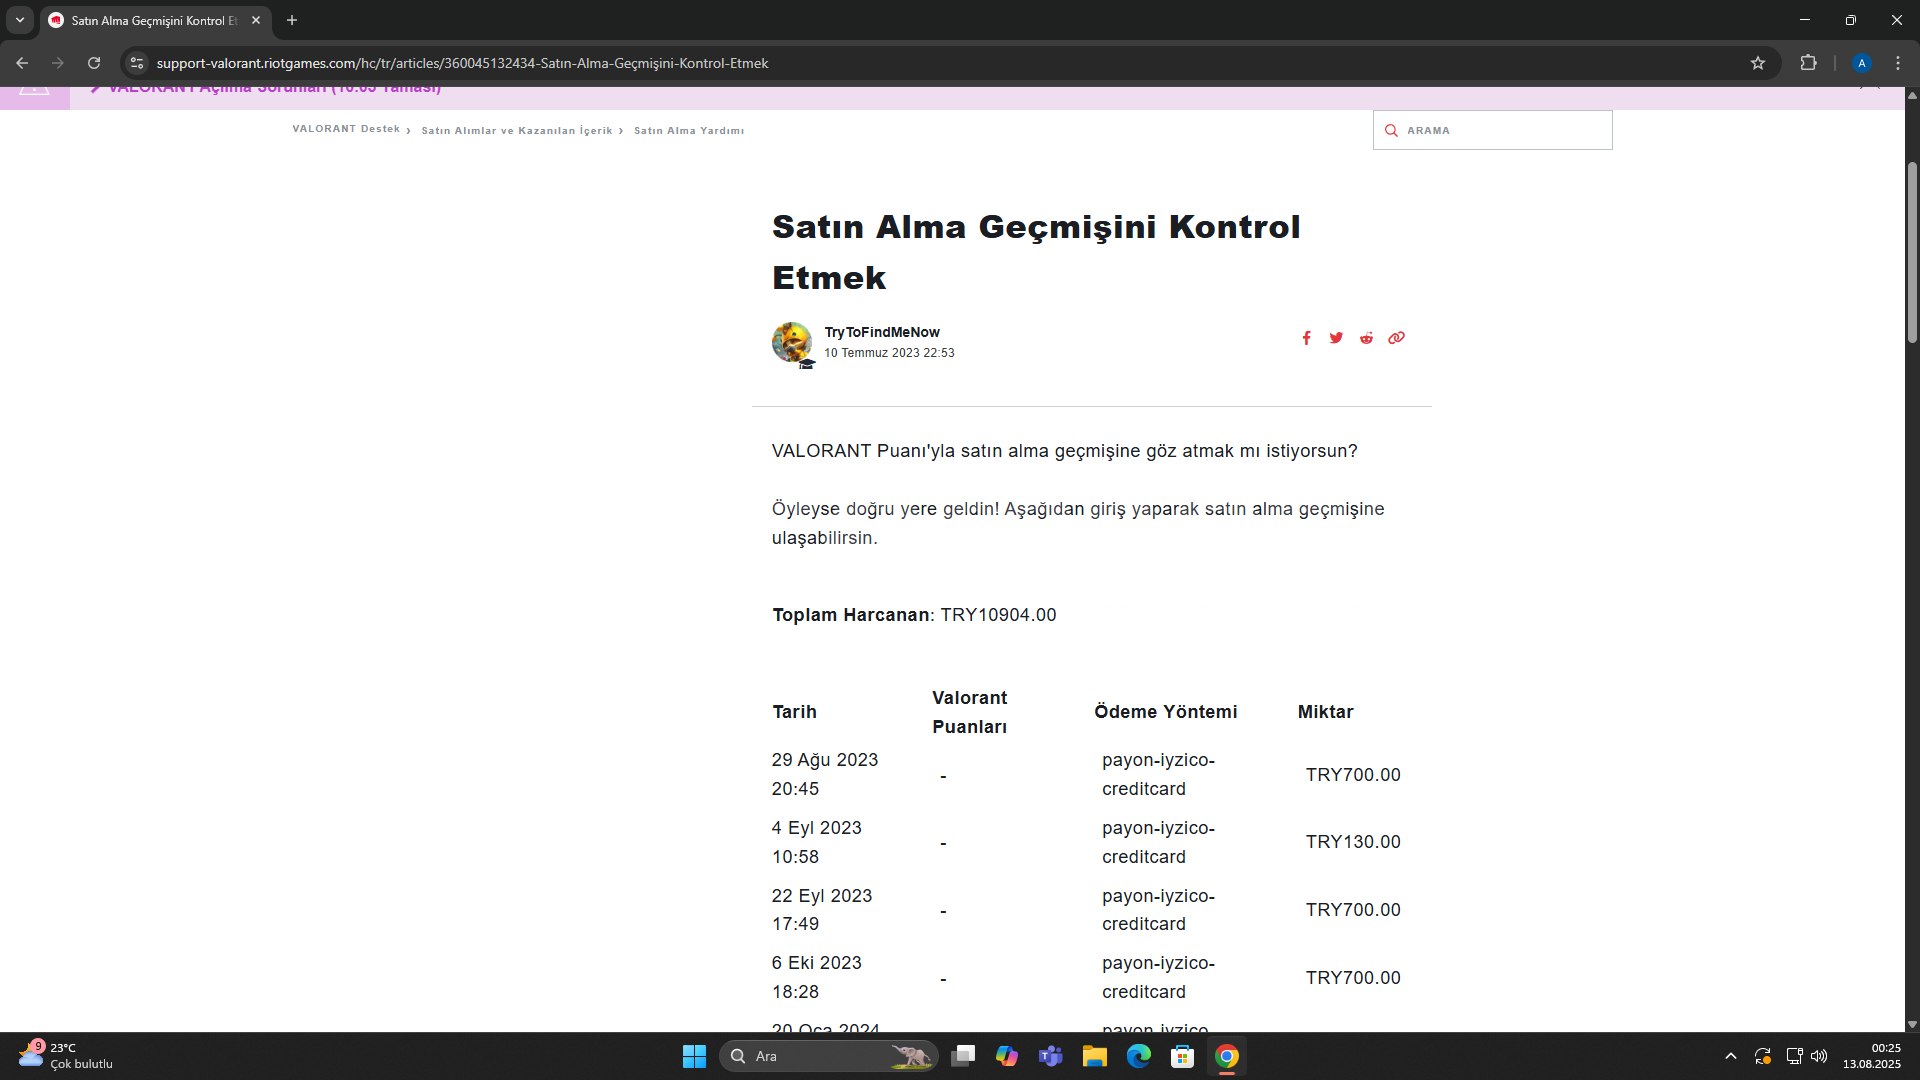This screenshot has width=1920, height=1080.
Task: Select TRY700.00 amount in 6 Eki row
Action: pyautogui.click(x=1353, y=978)
